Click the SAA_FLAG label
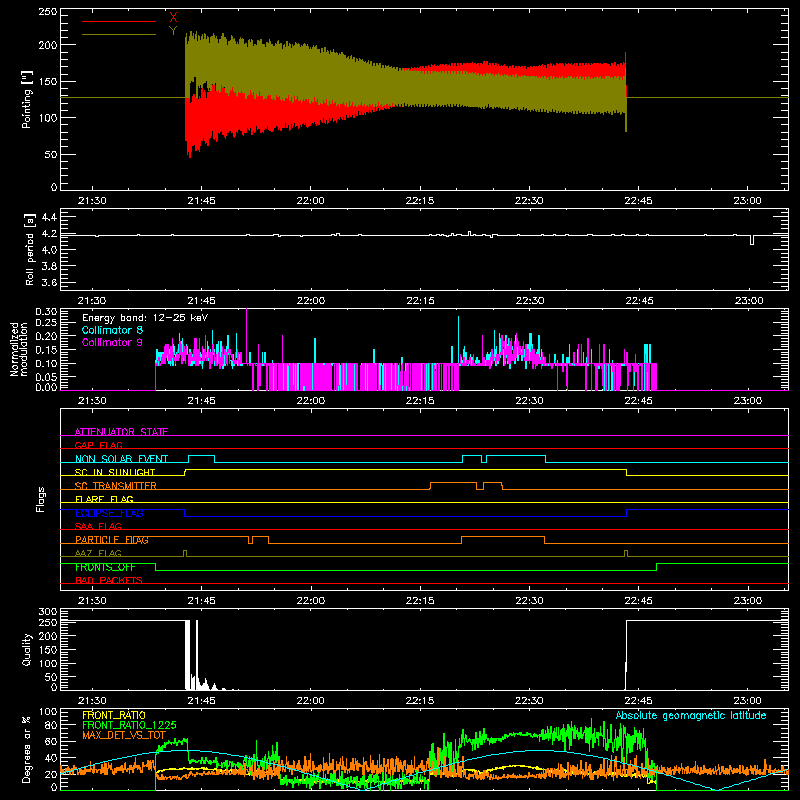The height and width of the screenshot is (800, 800). (x=98, y=527)
